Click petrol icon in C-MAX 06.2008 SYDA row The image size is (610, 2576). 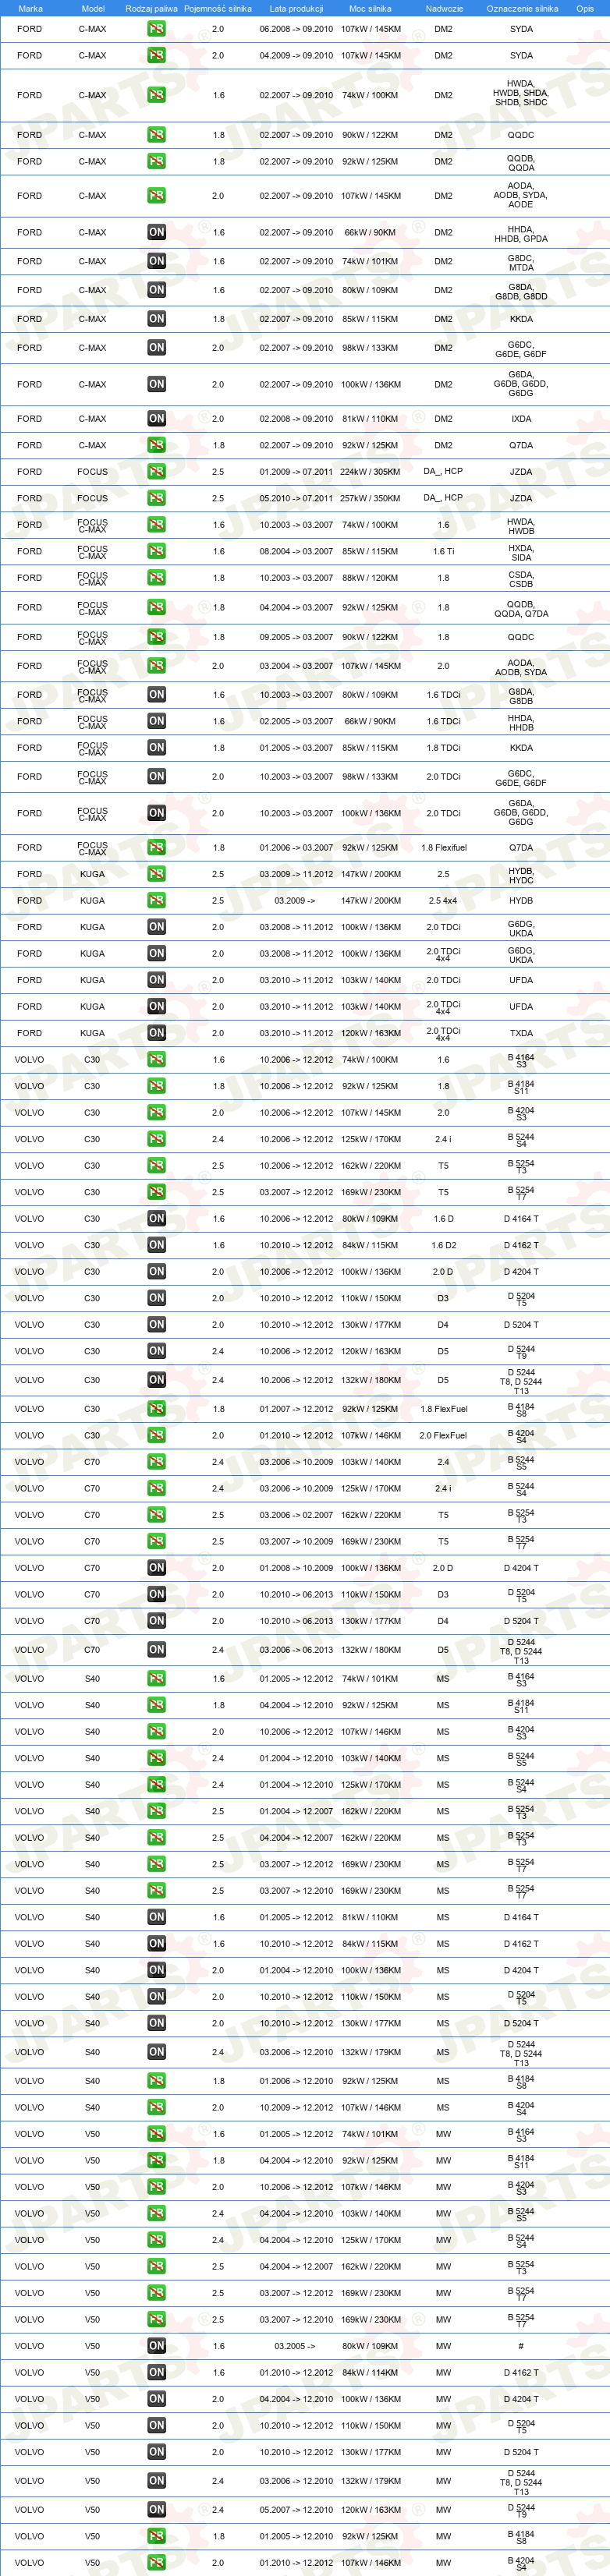(157, 29)
